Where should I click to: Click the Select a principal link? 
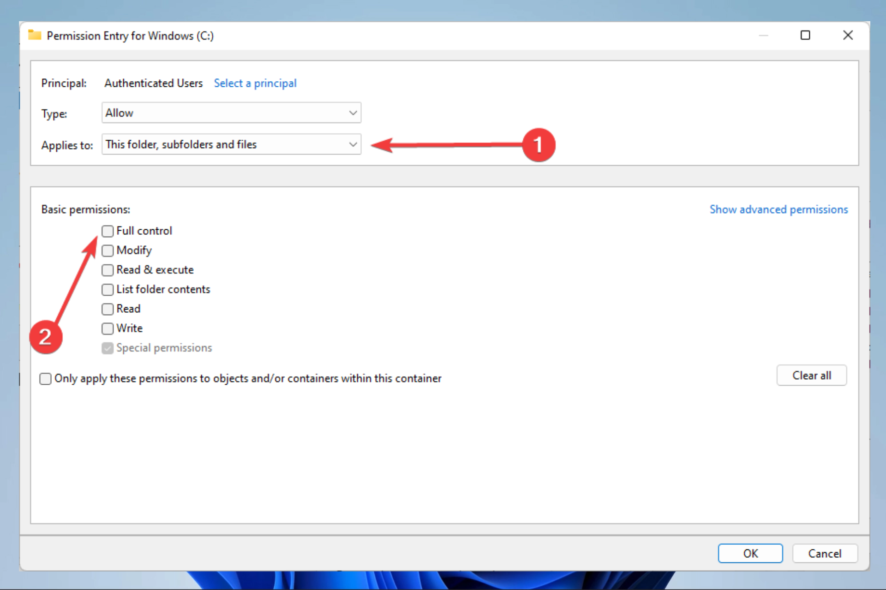click(x=255, y=83)
